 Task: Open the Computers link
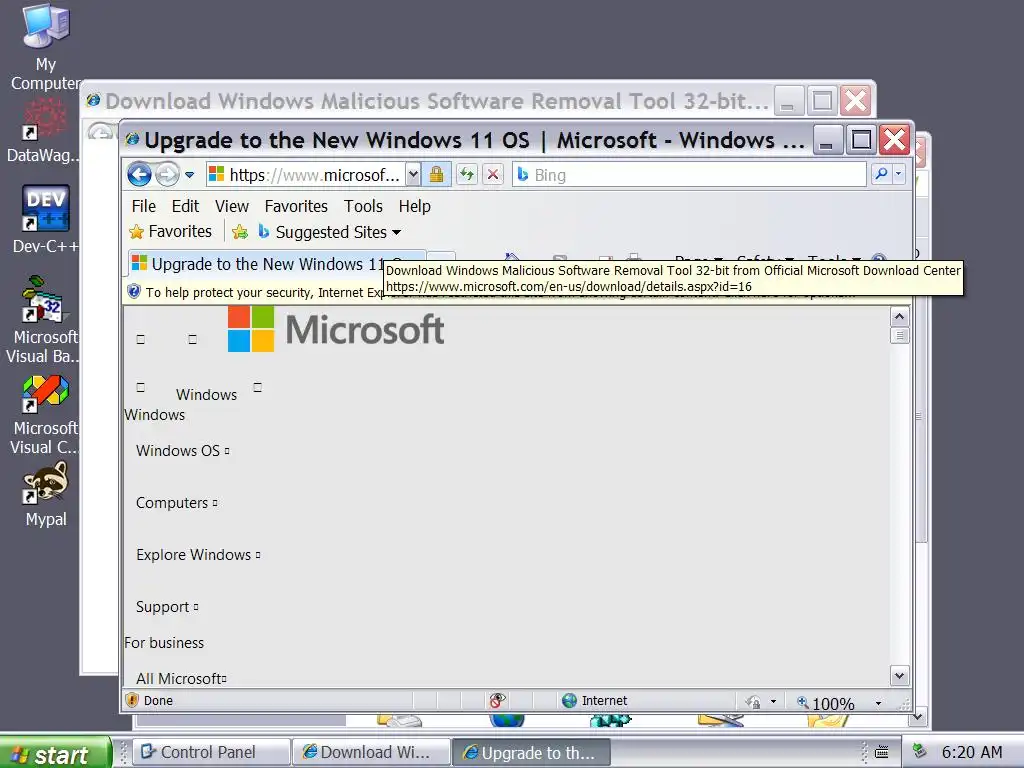tap(176, 503)
